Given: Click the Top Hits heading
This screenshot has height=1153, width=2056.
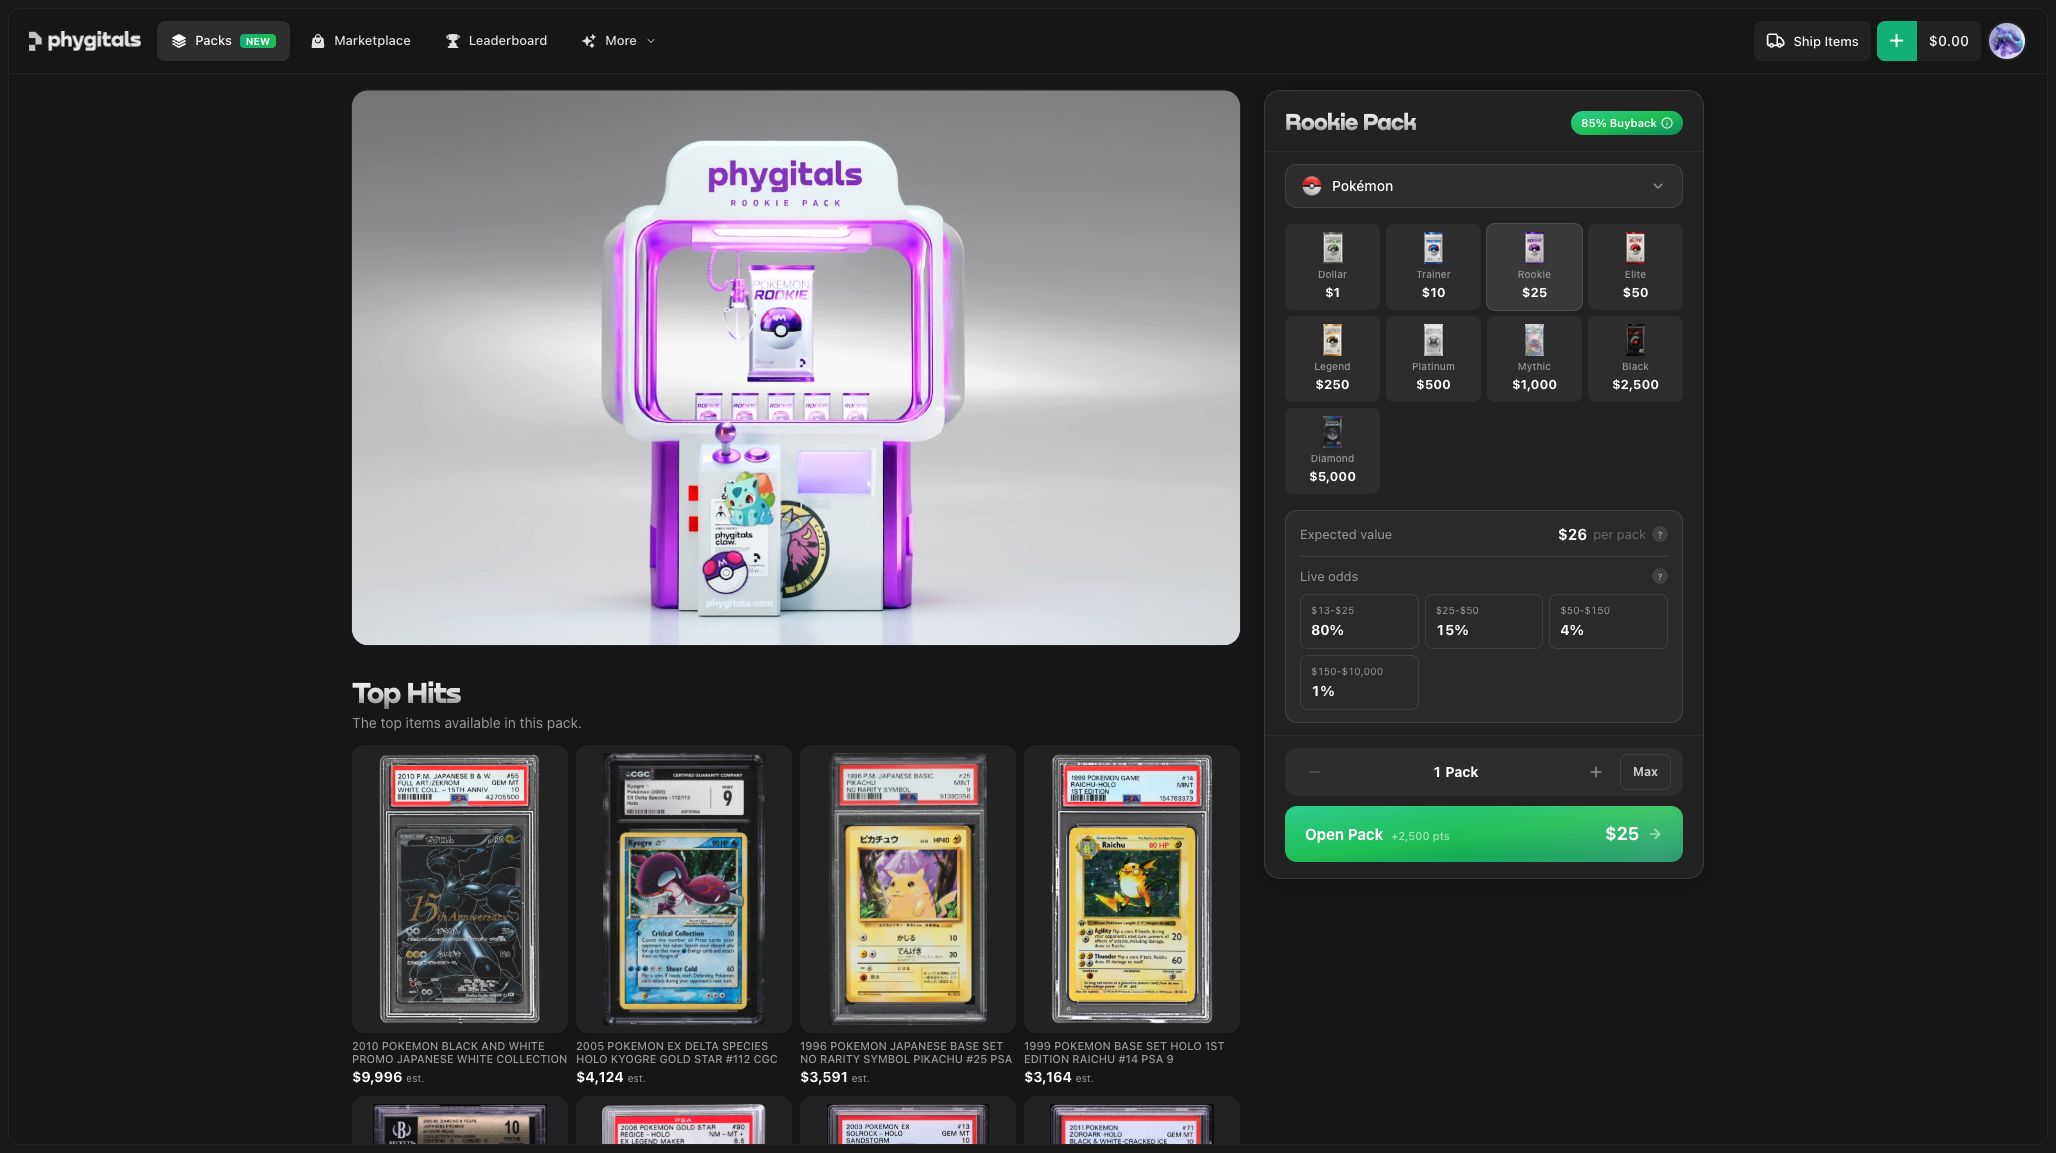Looking at the screenshot, I should tap(406, 693).
